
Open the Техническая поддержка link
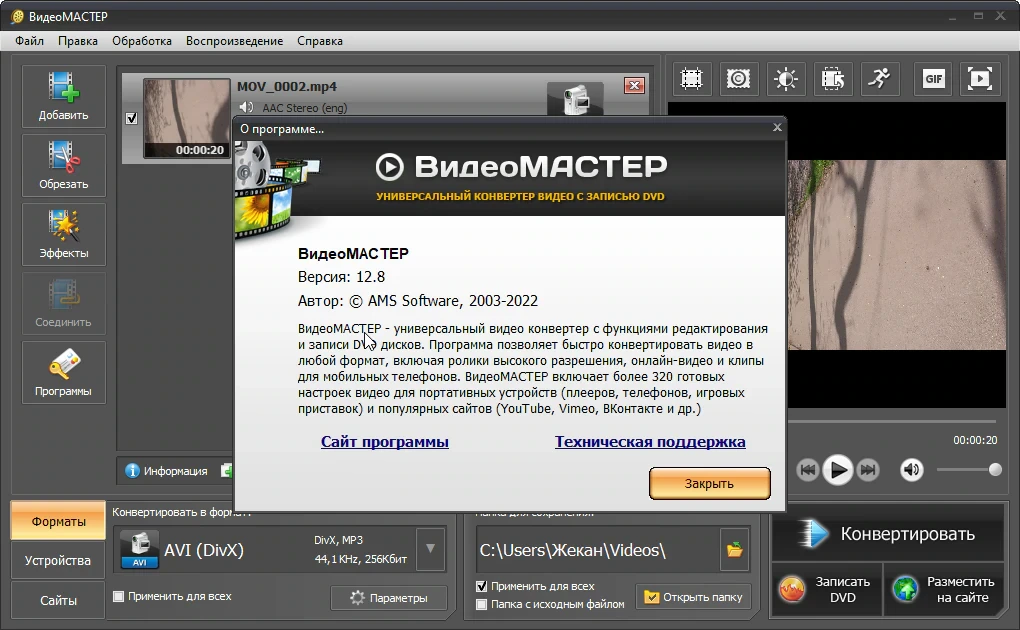650,442
